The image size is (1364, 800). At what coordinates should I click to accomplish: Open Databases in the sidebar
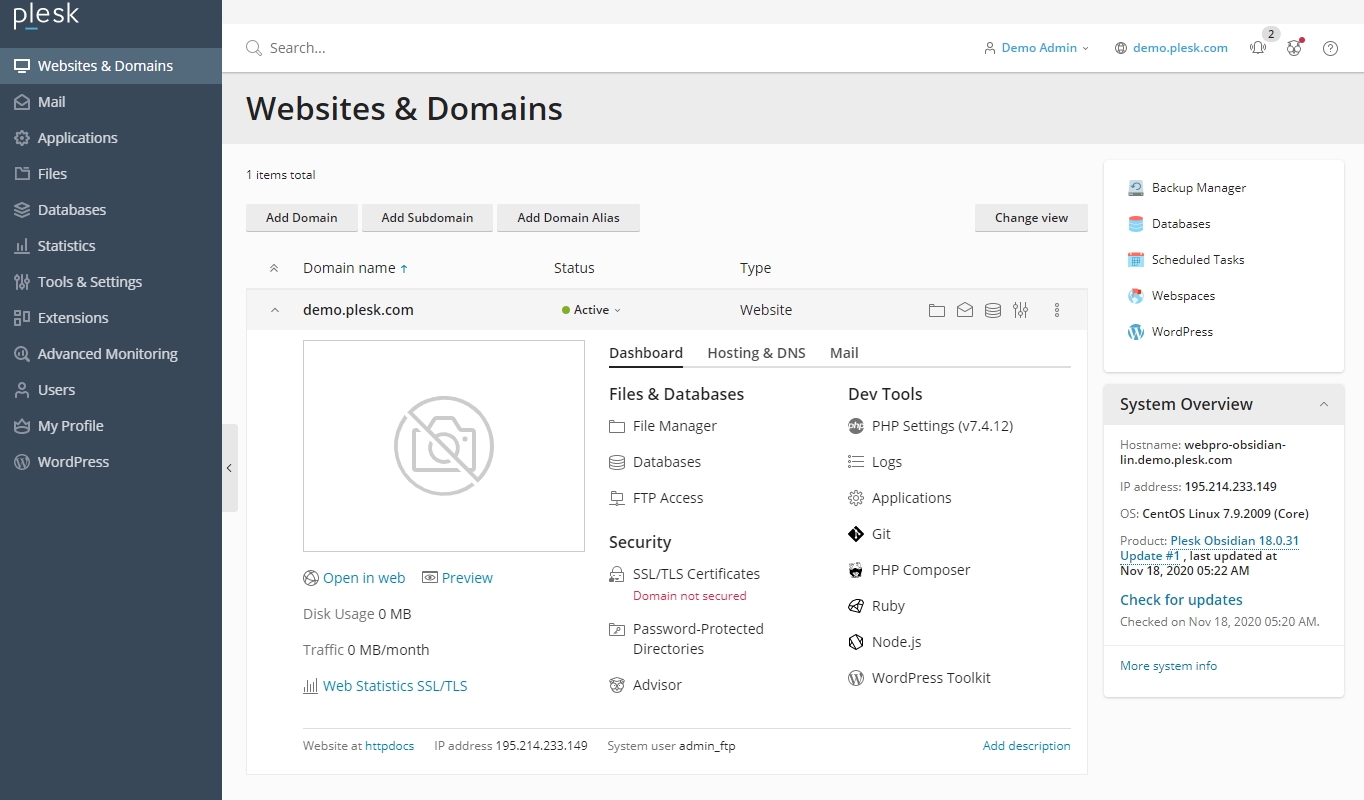coord(111,210)
